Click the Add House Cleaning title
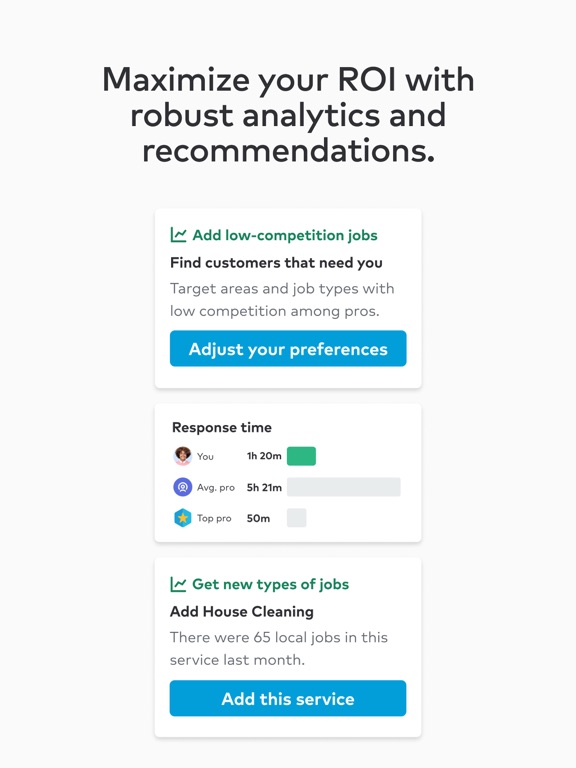 [x=242, y=612]
